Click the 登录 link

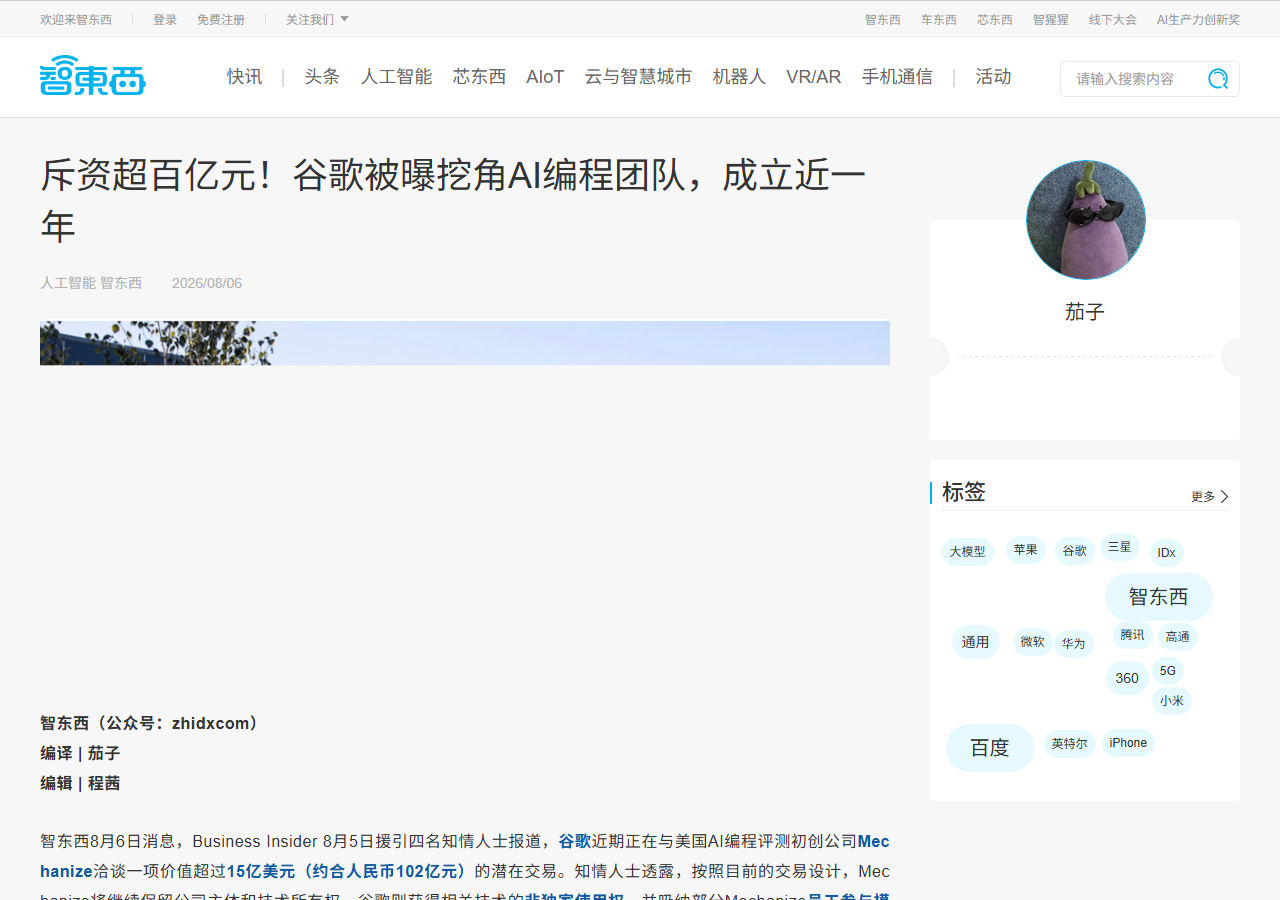[x=165, y=19]
